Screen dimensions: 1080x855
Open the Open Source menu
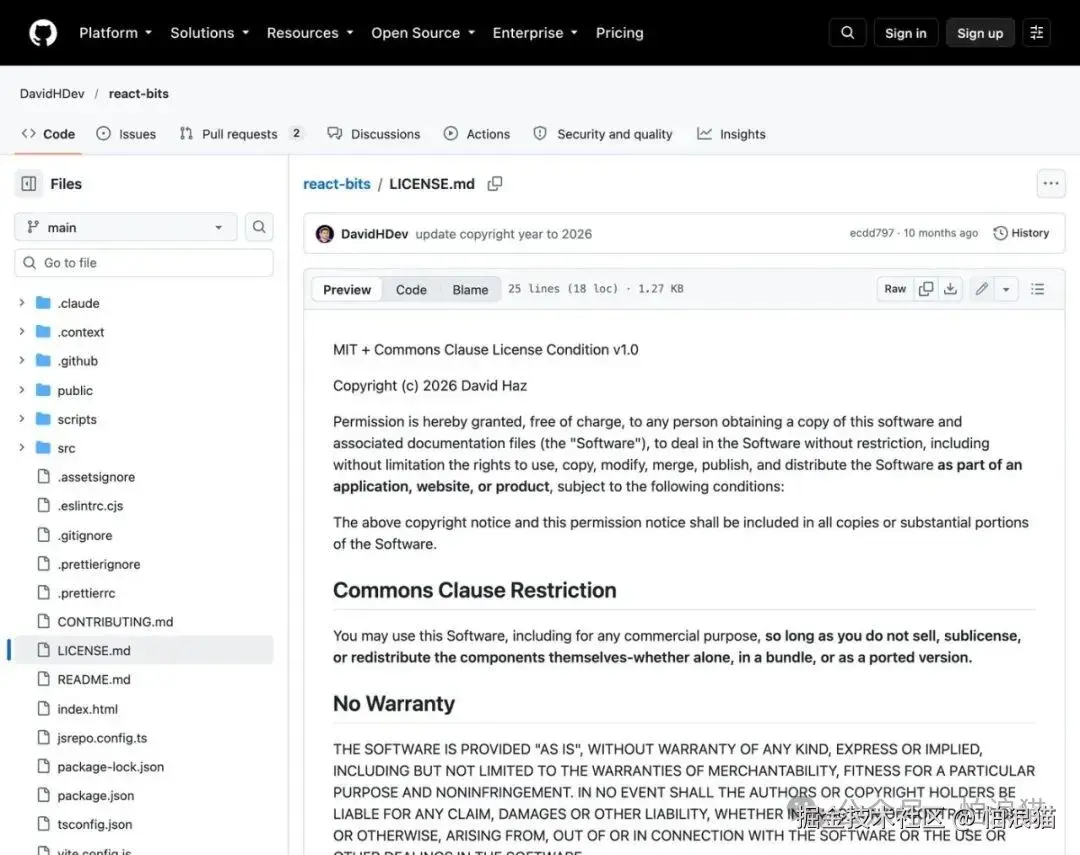pyautogui.click(x=423, y=32)
